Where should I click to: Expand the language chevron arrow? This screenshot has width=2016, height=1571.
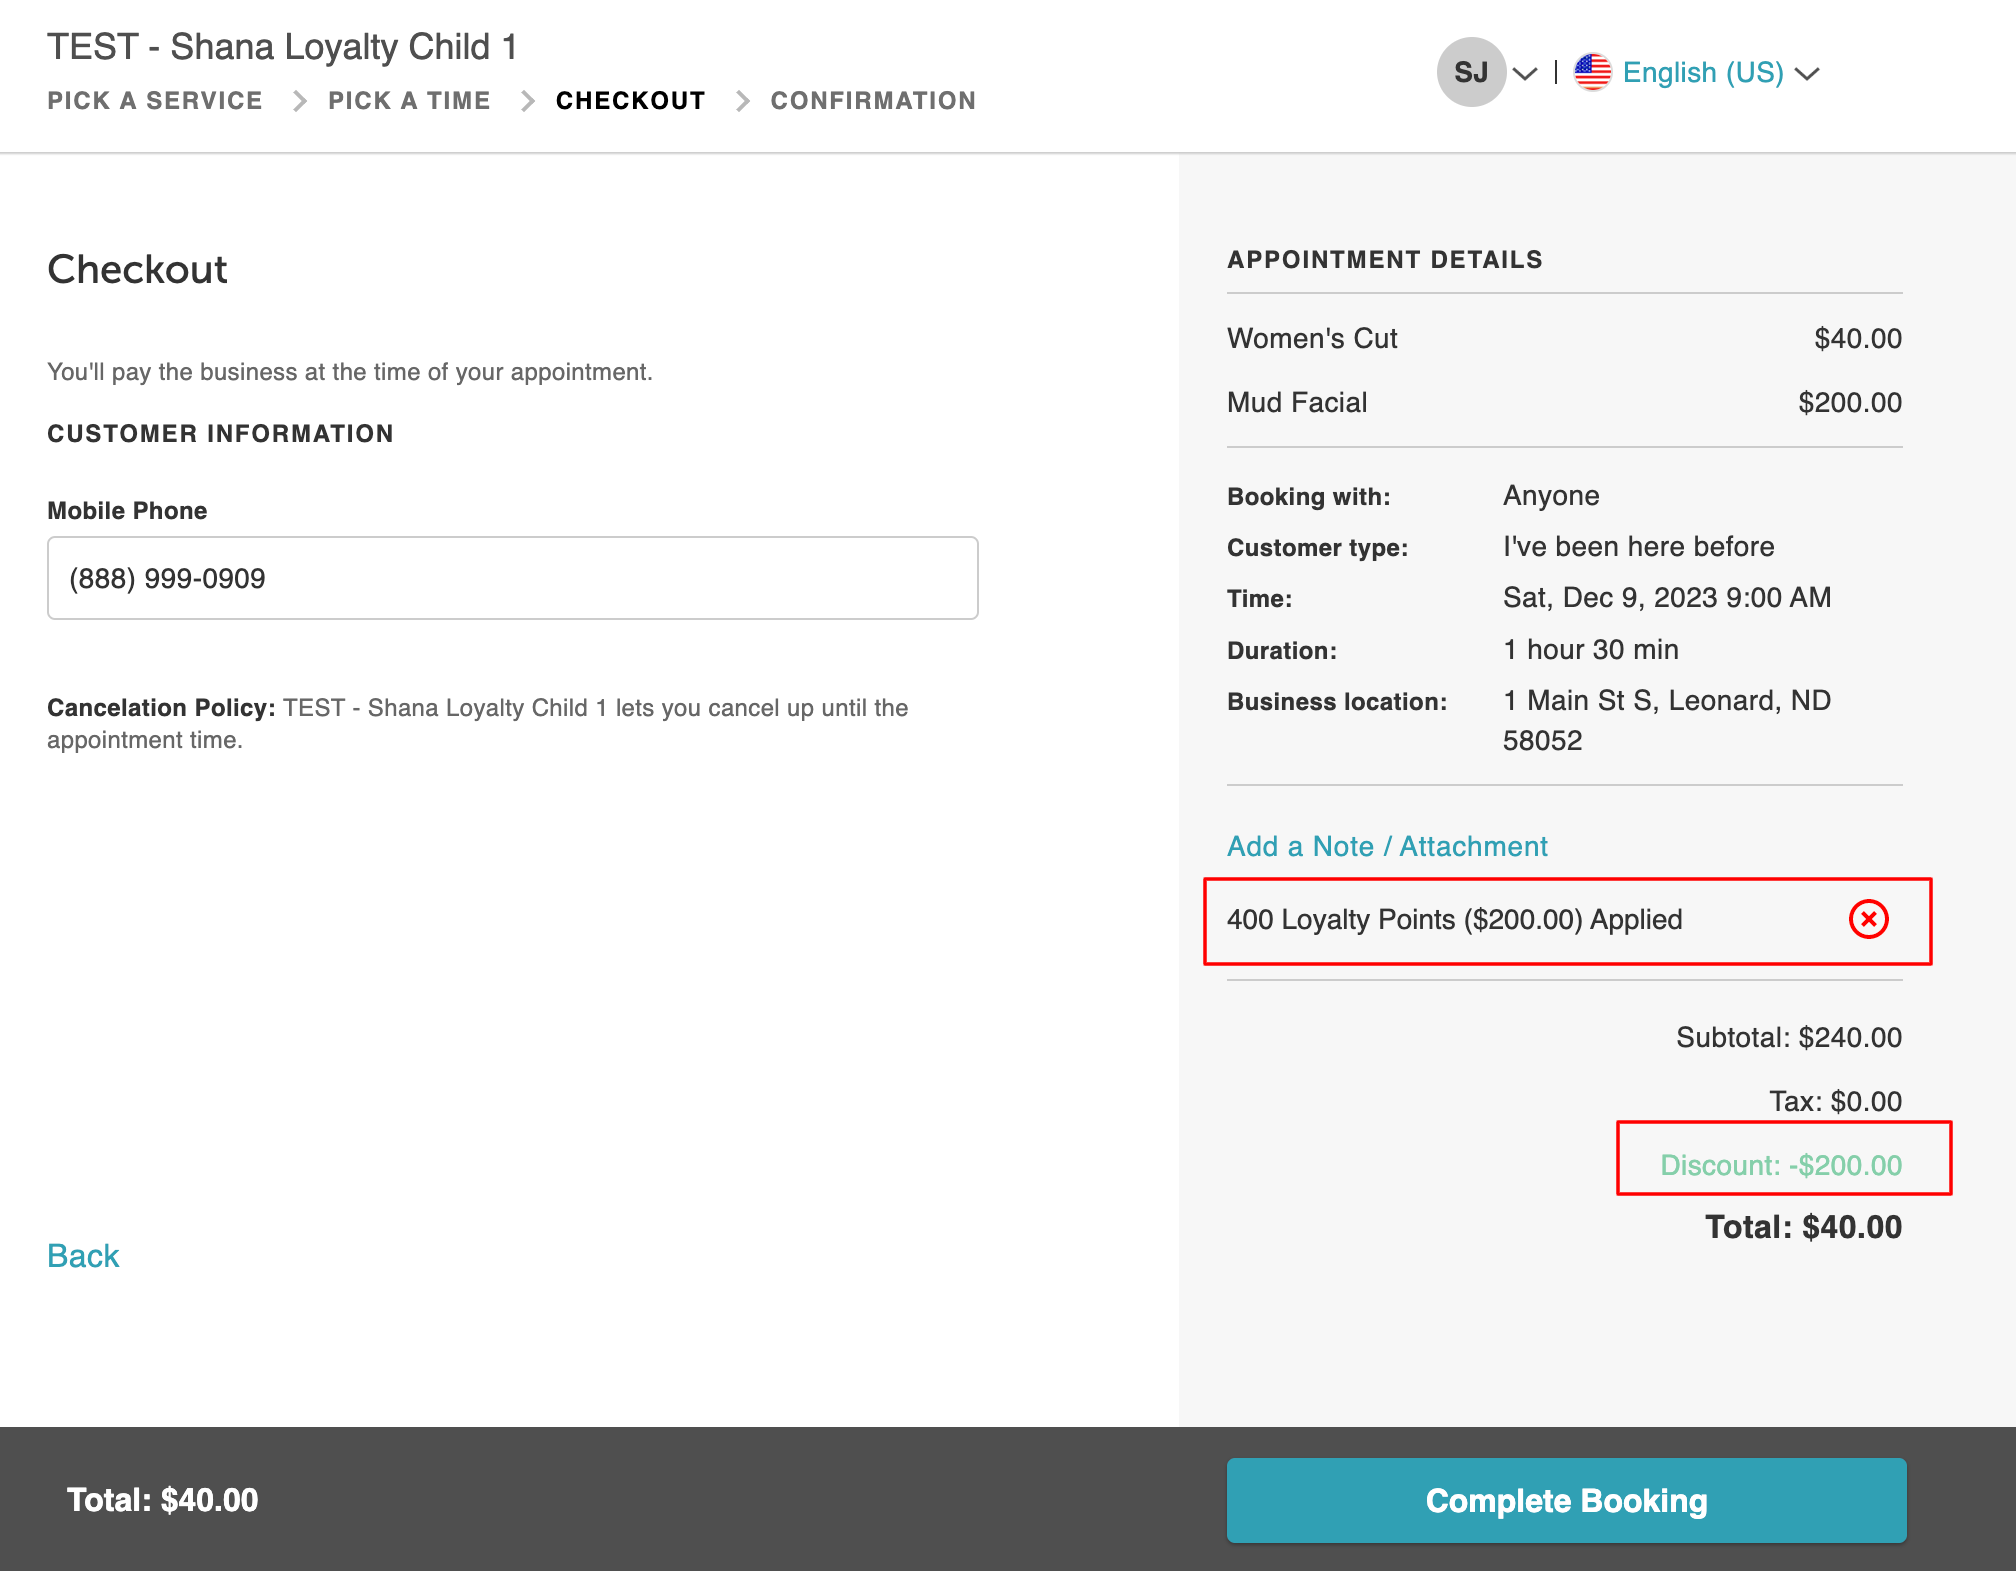[1807, 74]
